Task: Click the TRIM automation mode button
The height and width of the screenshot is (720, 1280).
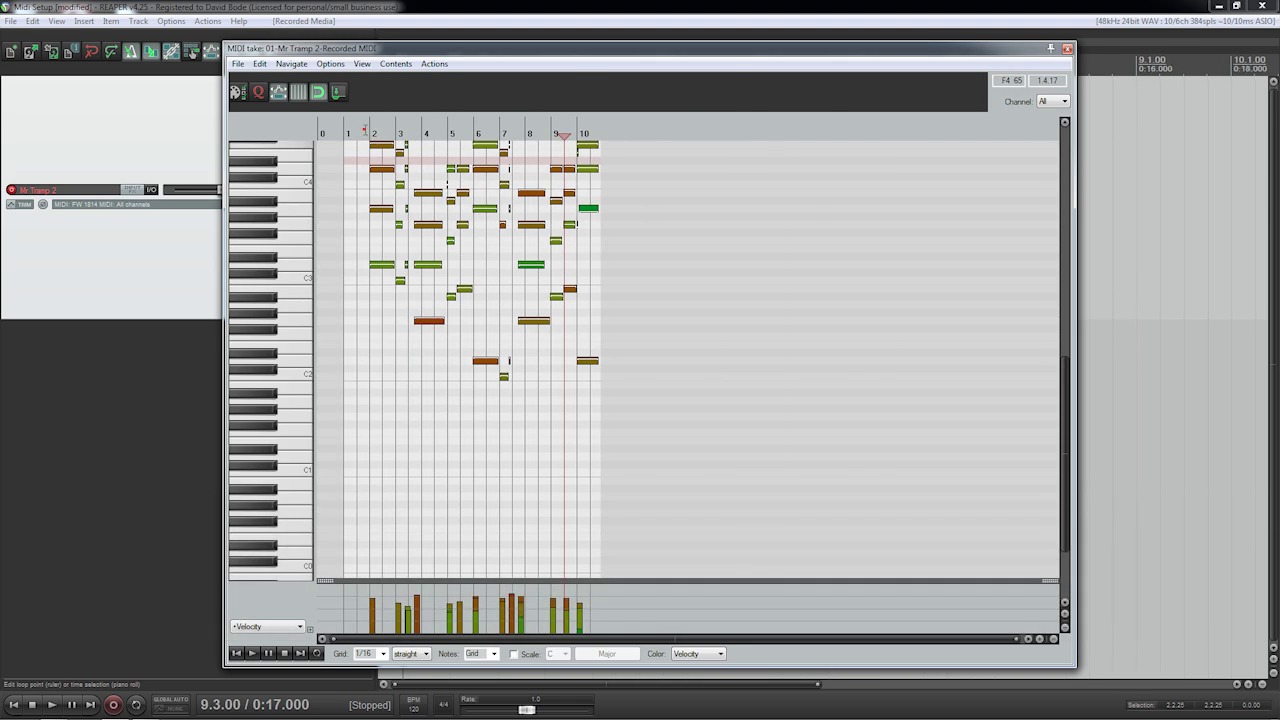Action: (x=20, y=205)
